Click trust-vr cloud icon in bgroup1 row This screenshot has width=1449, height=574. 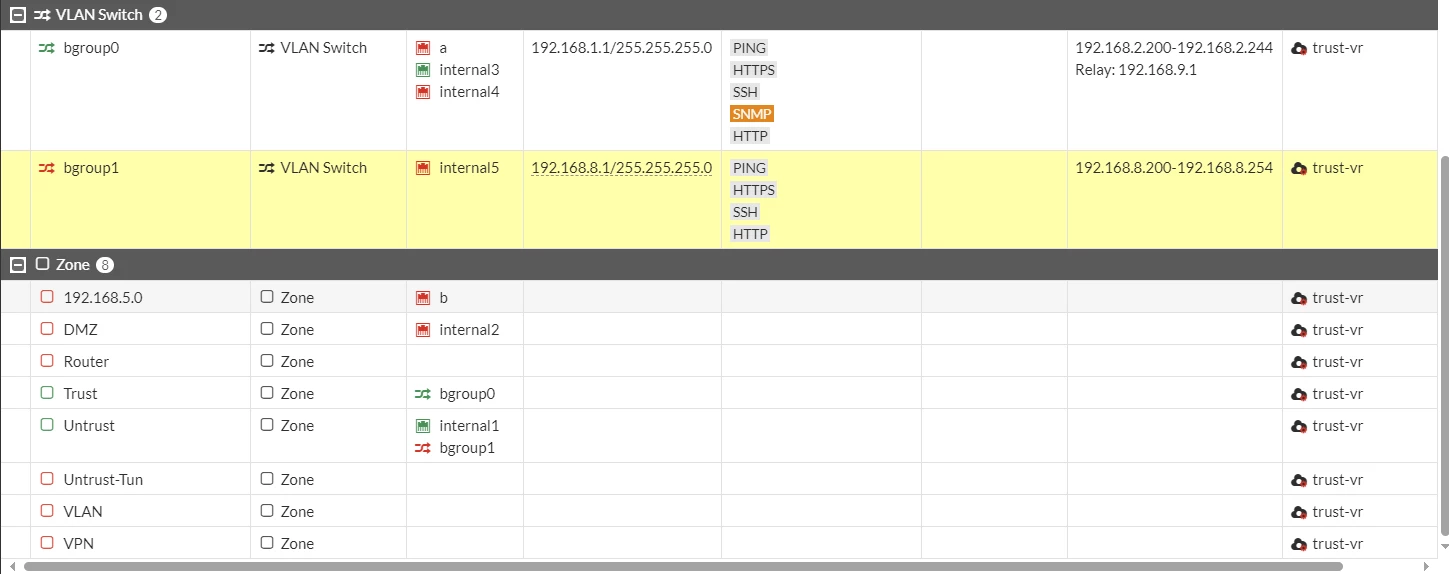tap(1299, 168)
